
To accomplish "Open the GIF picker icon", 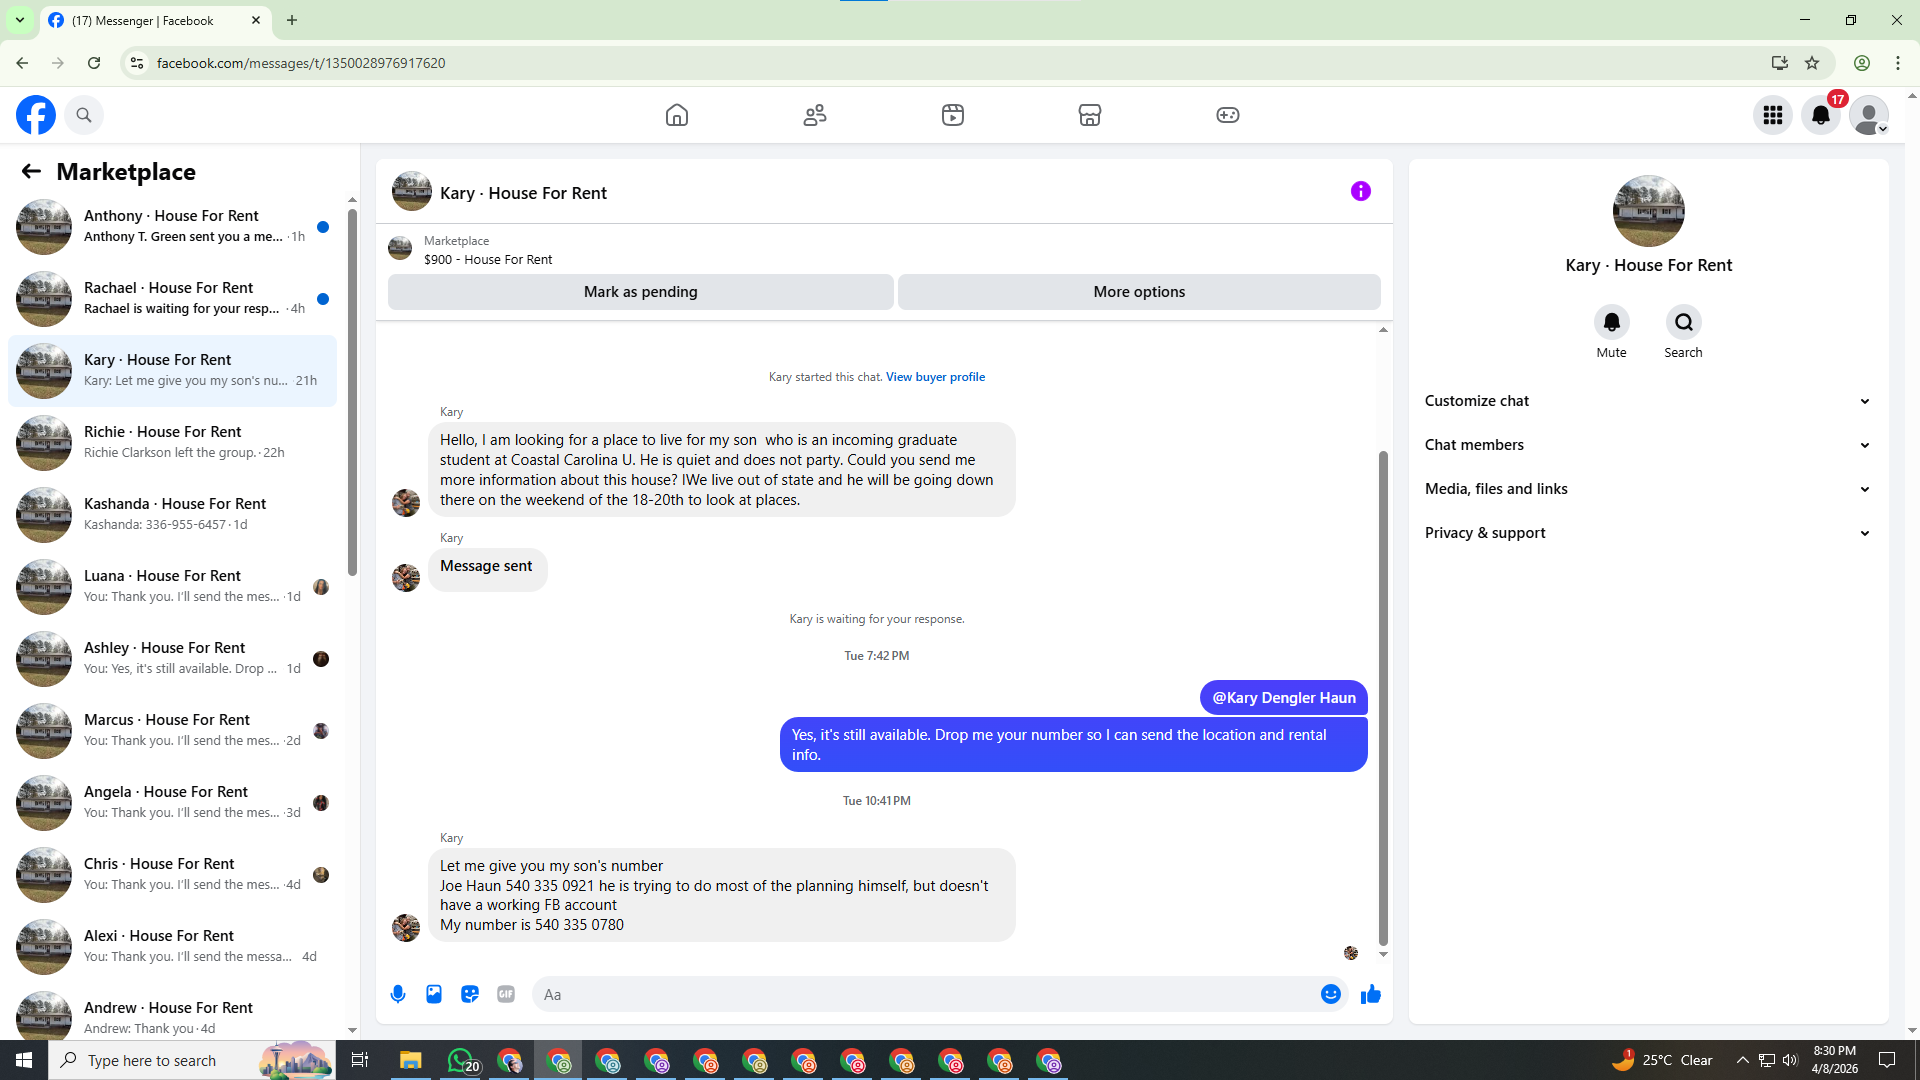I will click(506, 994).
